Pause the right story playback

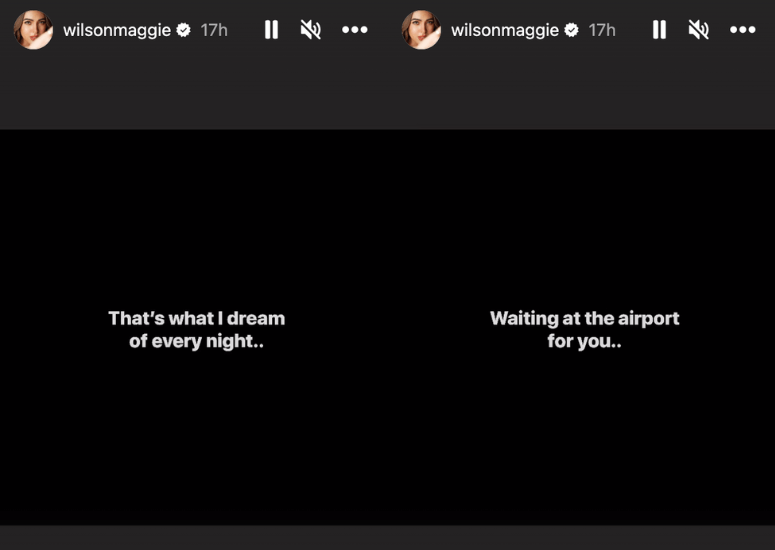(x=659, y=30)
